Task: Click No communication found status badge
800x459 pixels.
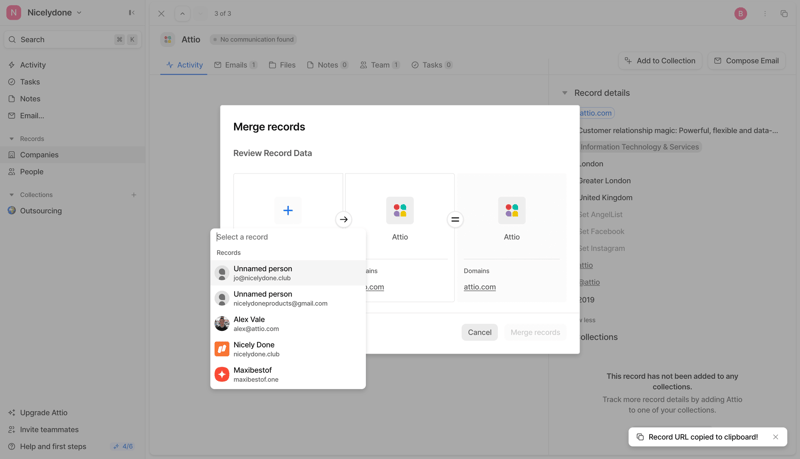Action: 254,39
